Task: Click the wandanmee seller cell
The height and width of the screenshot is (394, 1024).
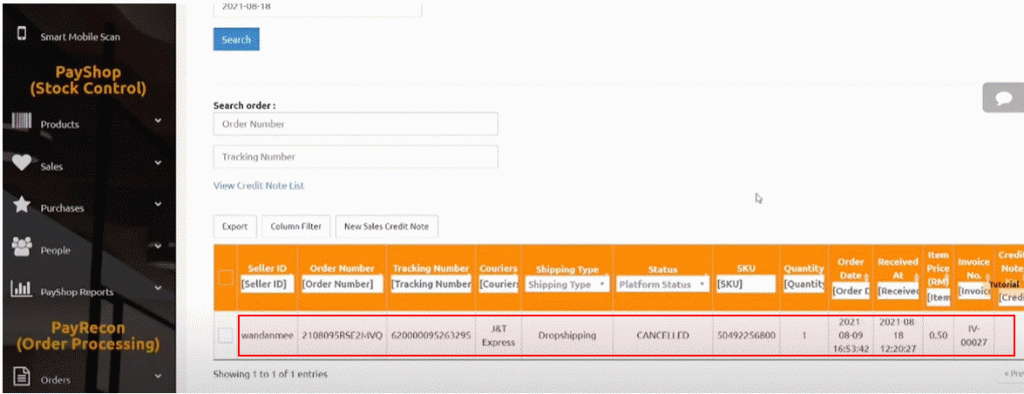Action: pos(267,335)
